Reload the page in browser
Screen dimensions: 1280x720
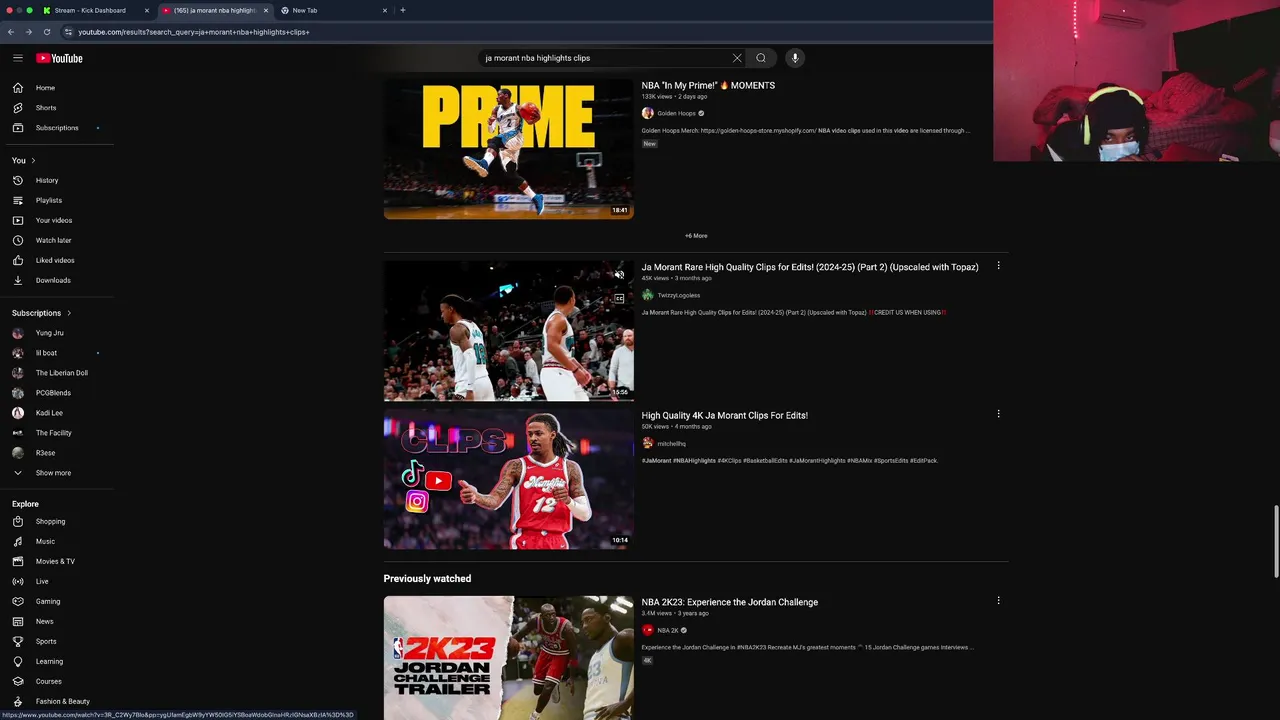pos(47,32)
